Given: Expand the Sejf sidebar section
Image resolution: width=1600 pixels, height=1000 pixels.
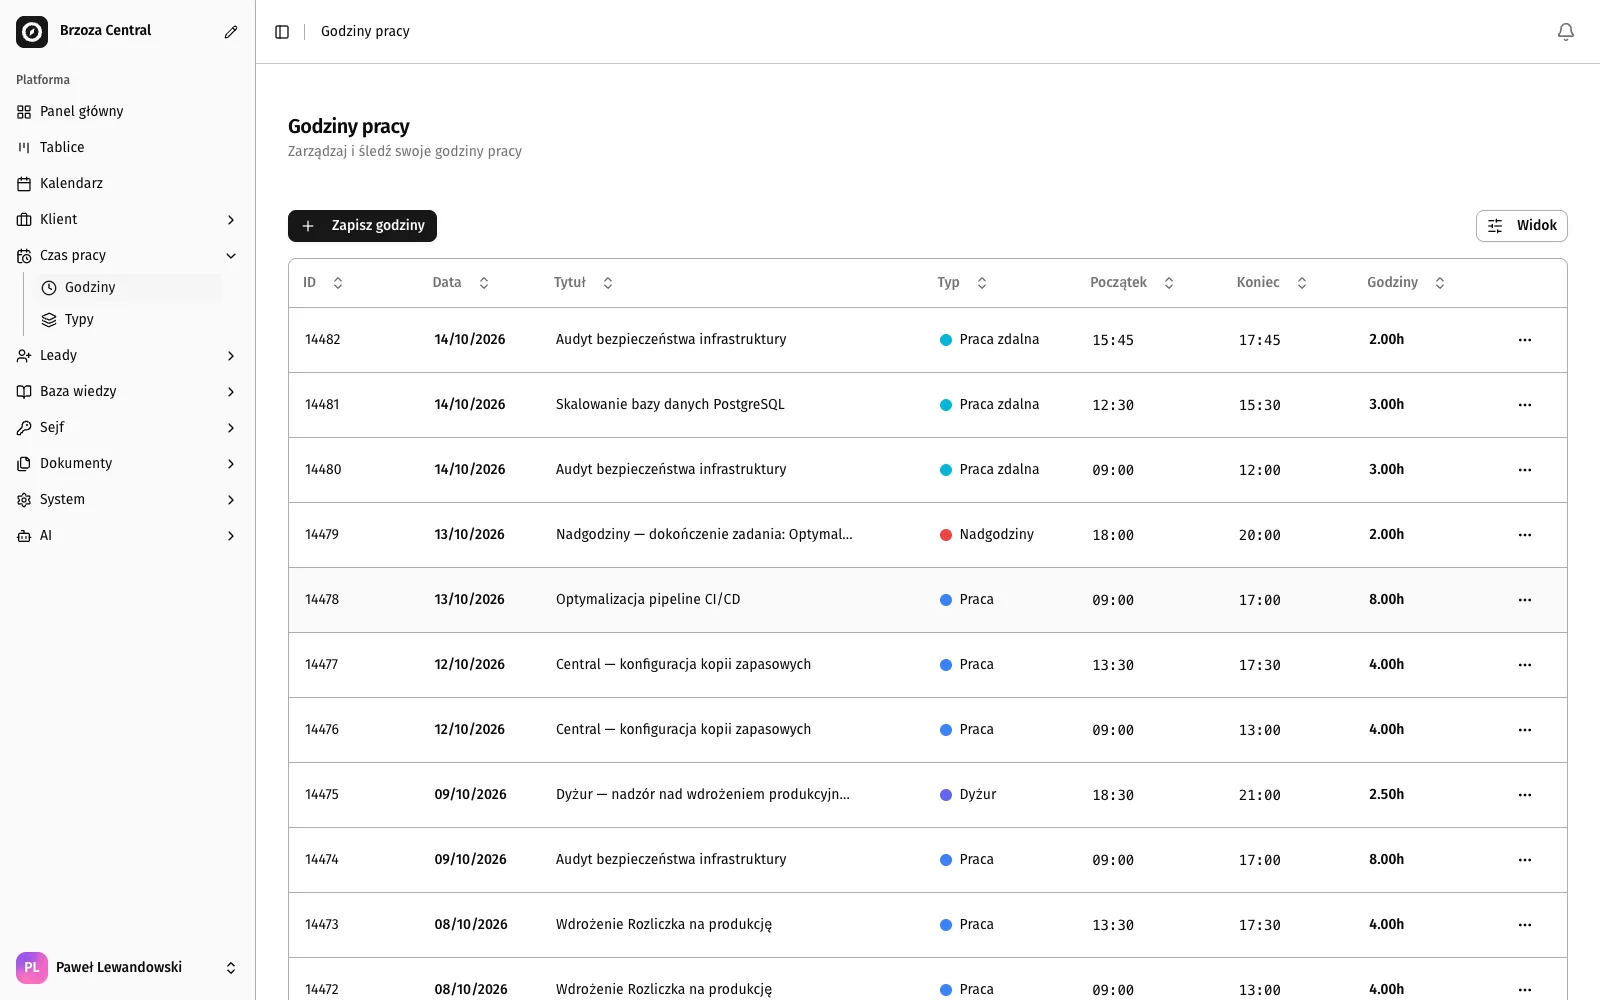Looking at the screenshot, I should [x=128, y=428].
